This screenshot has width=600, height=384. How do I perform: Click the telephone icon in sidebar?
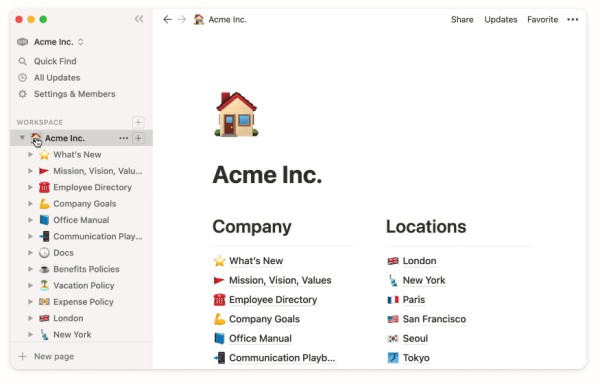pos(44,187)
